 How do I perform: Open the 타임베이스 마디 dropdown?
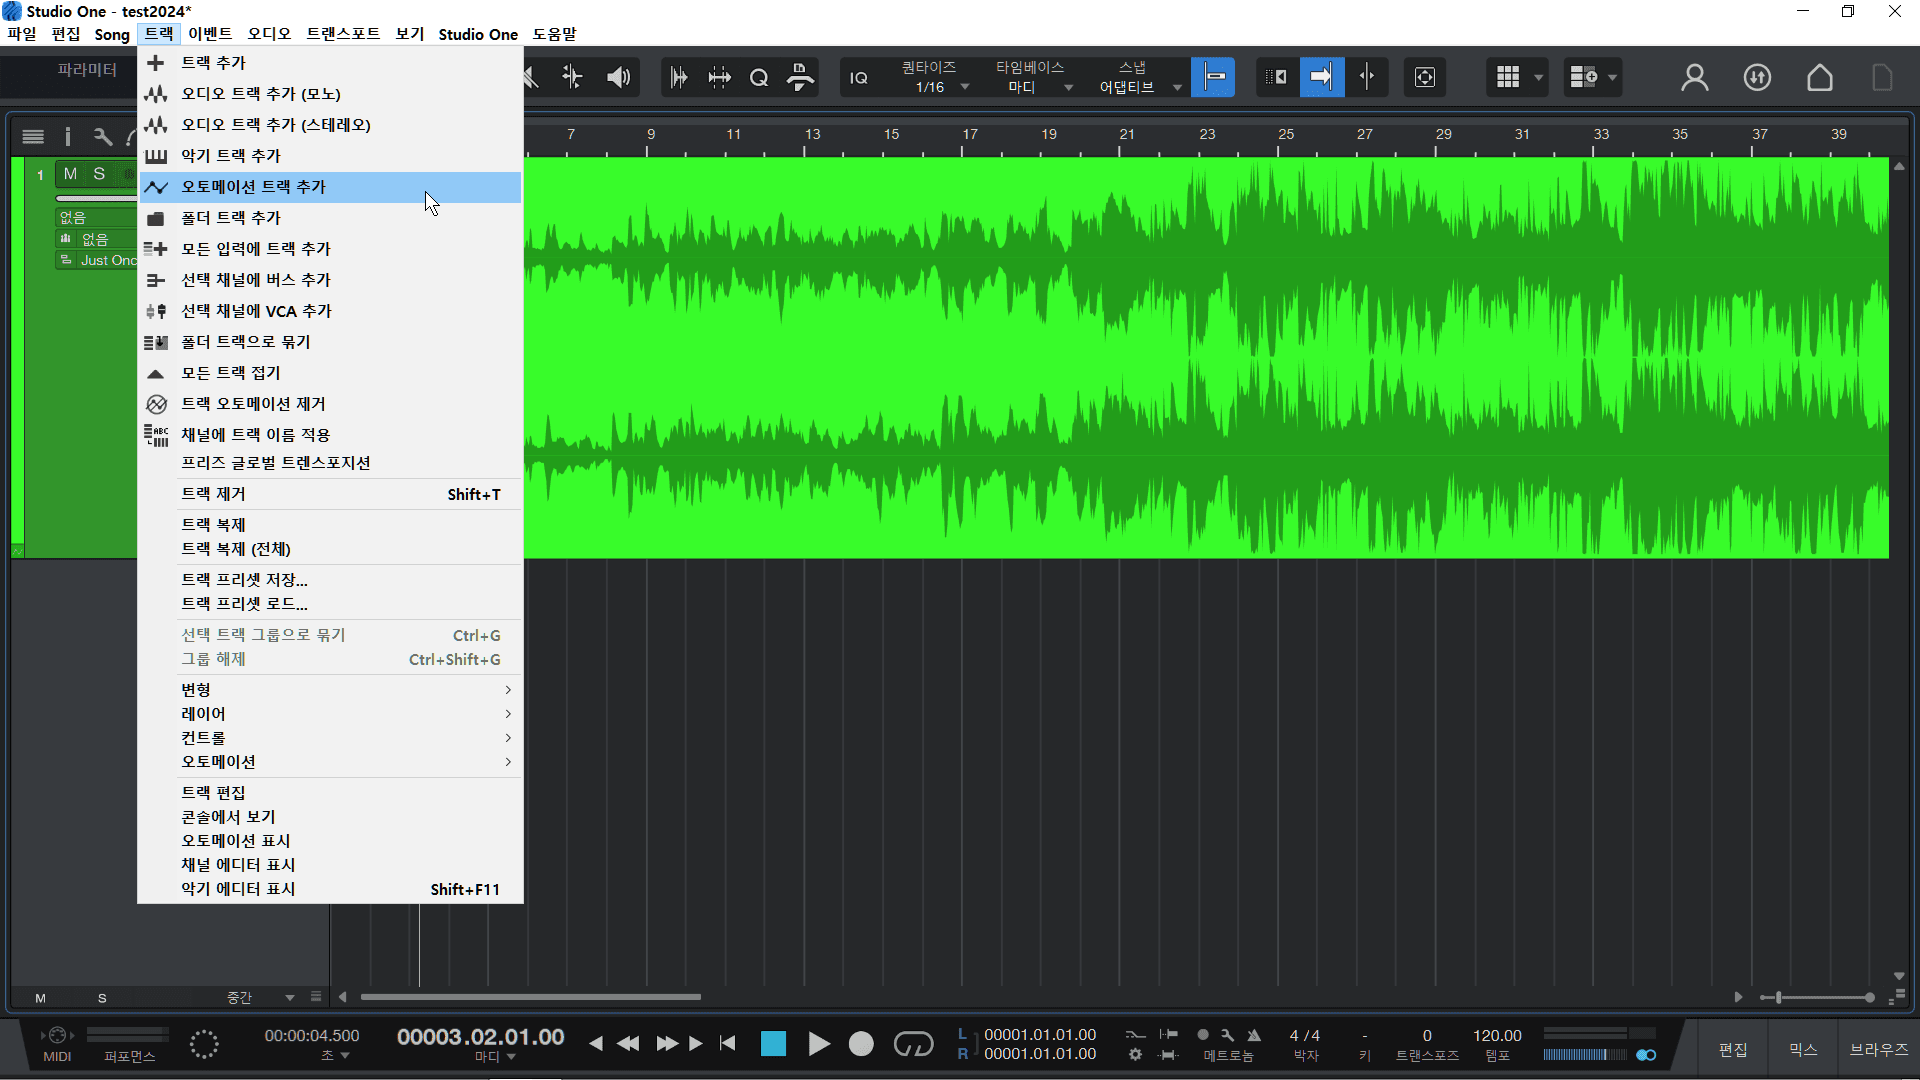(1069, 86)
